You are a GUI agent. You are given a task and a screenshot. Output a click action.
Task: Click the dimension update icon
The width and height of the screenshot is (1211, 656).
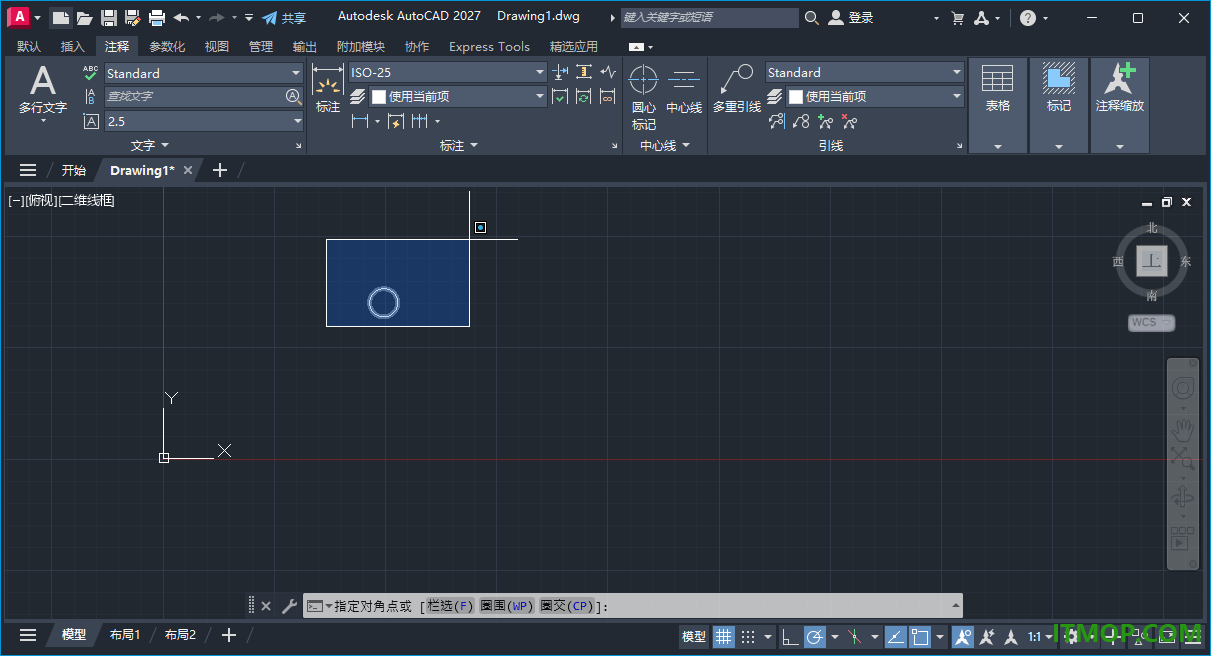pyautogui.click(x=584, y=96)
